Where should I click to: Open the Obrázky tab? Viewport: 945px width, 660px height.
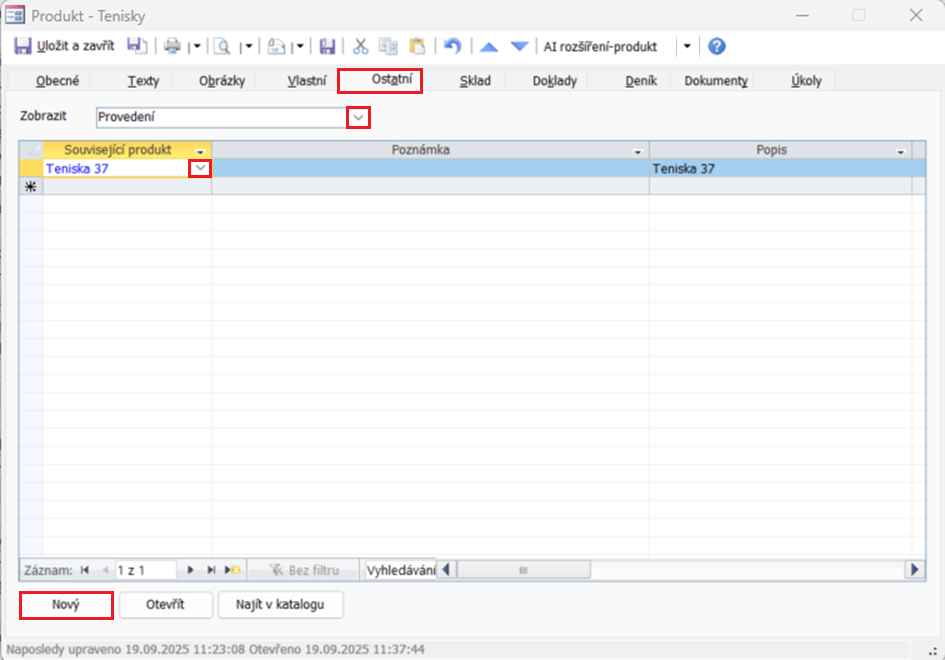[x=222, y=81]
